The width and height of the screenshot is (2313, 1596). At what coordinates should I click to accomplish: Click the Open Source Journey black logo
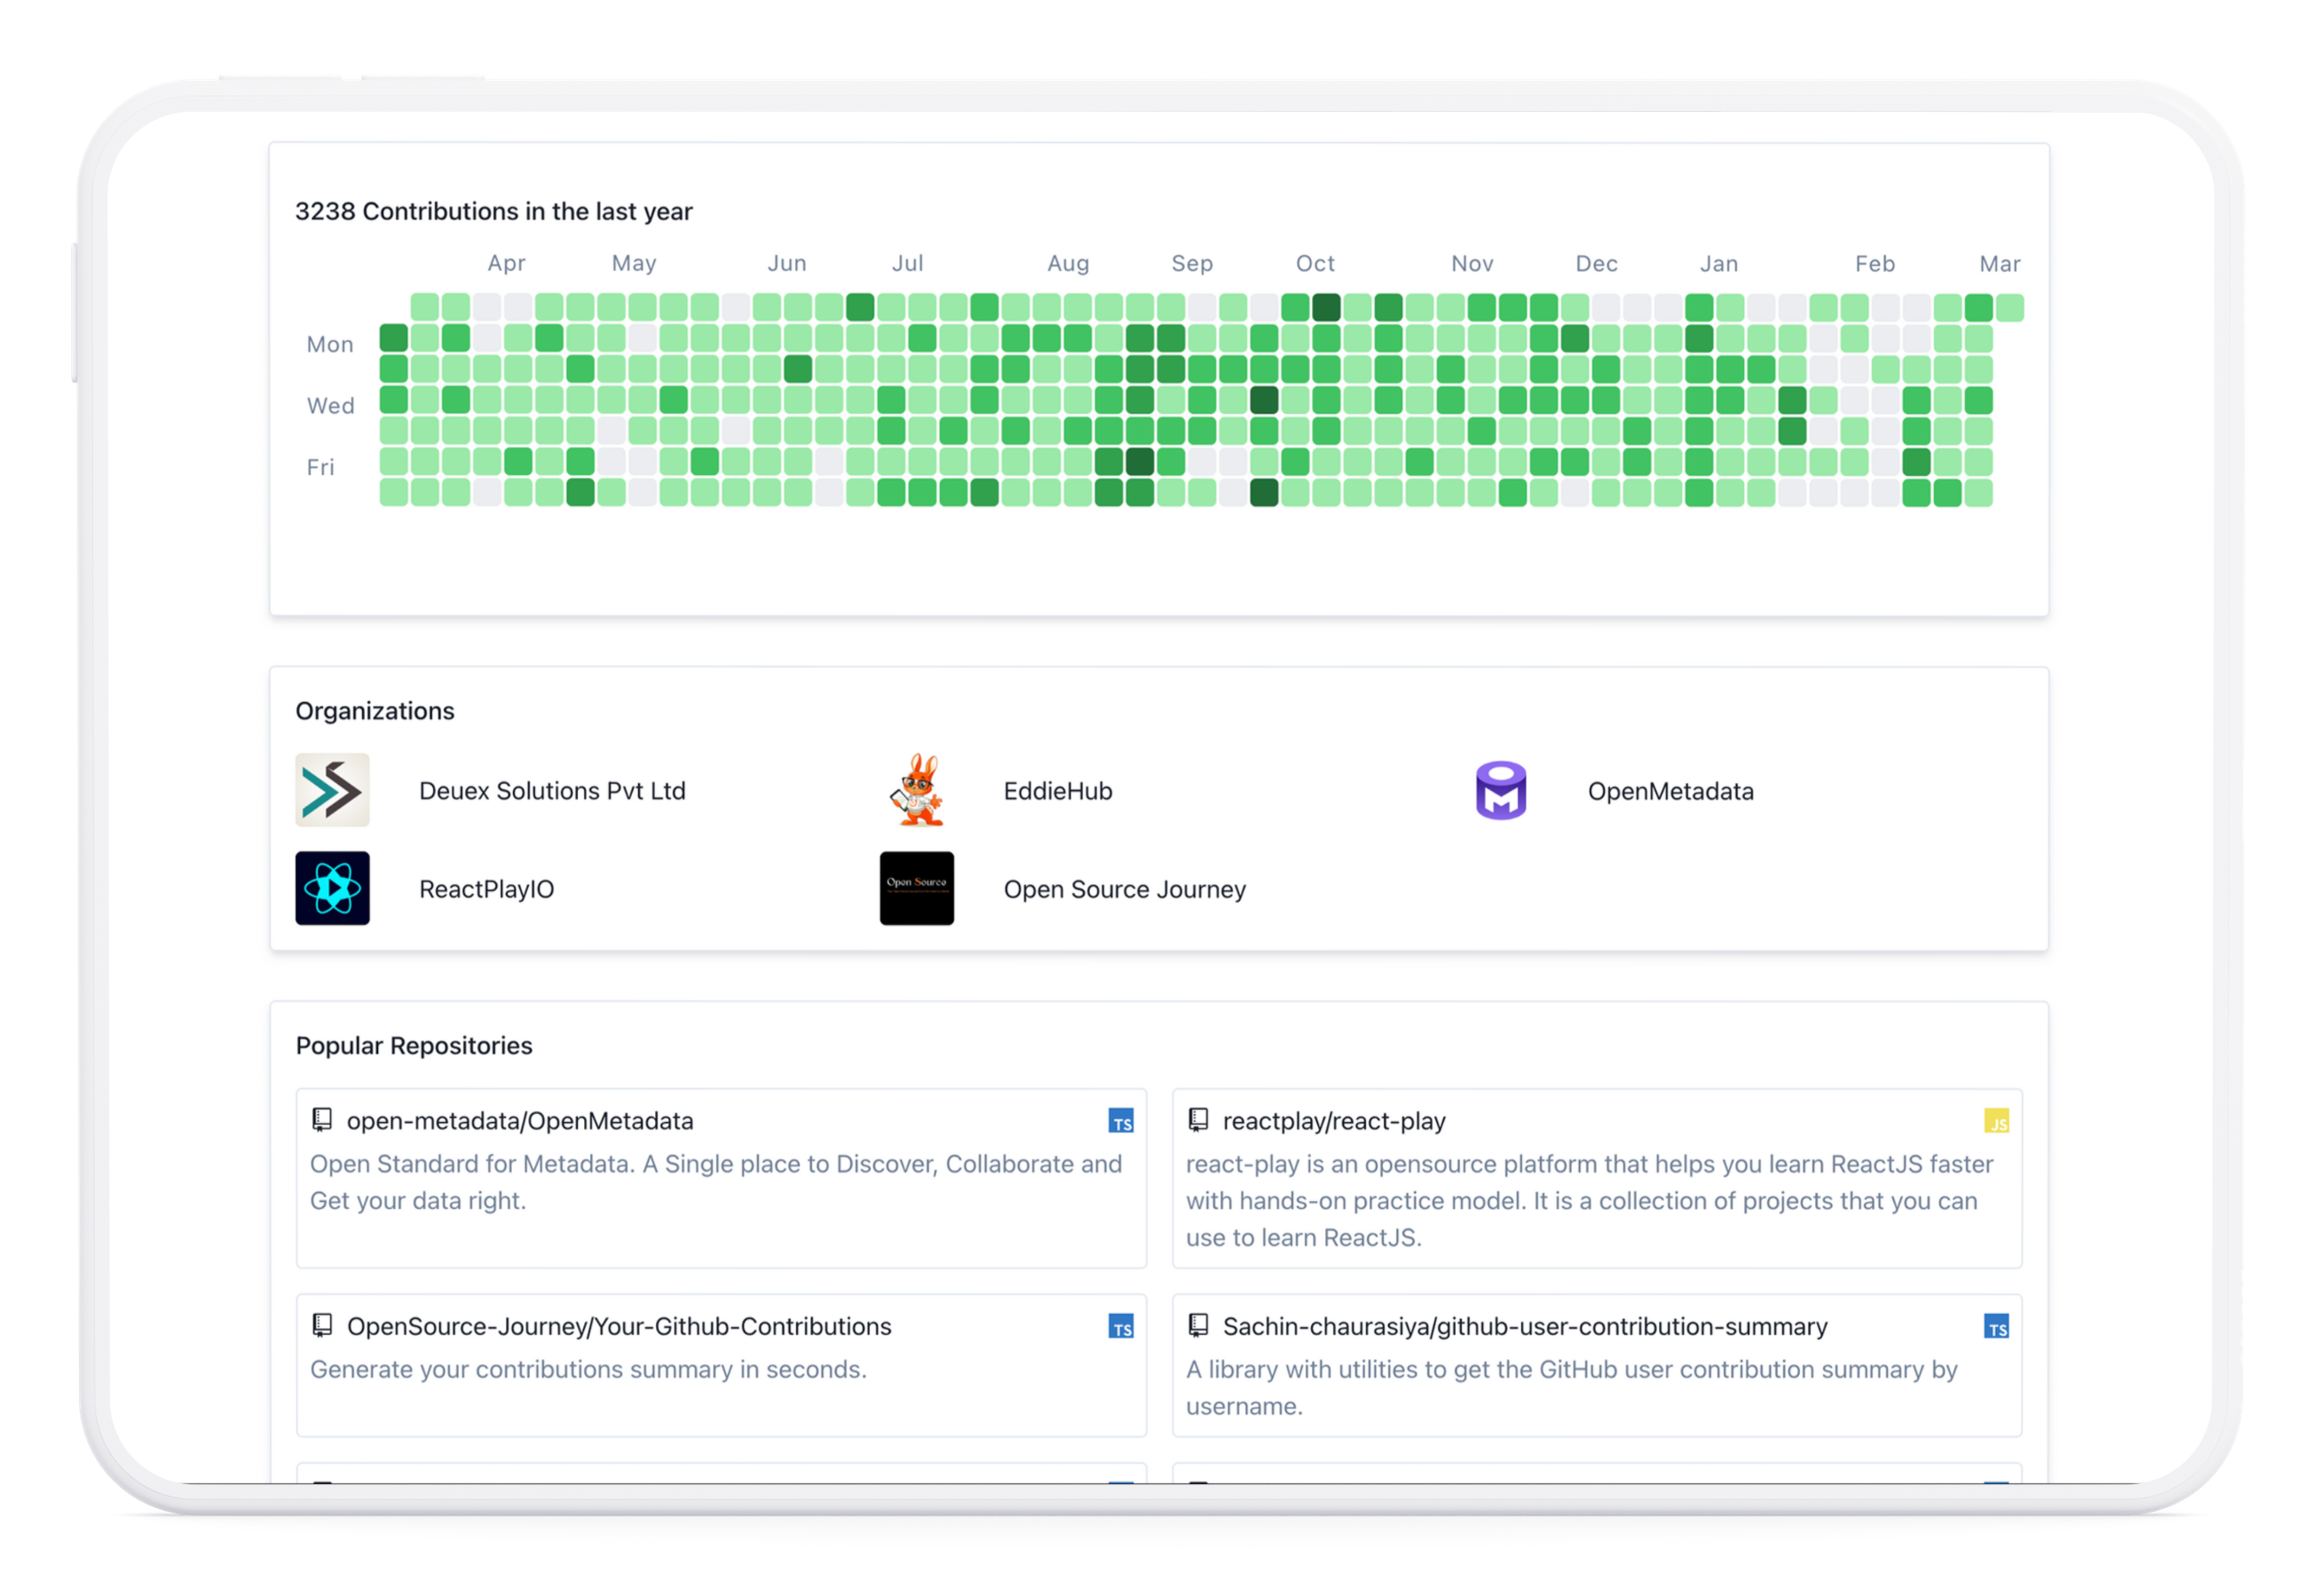pos(916,888)
